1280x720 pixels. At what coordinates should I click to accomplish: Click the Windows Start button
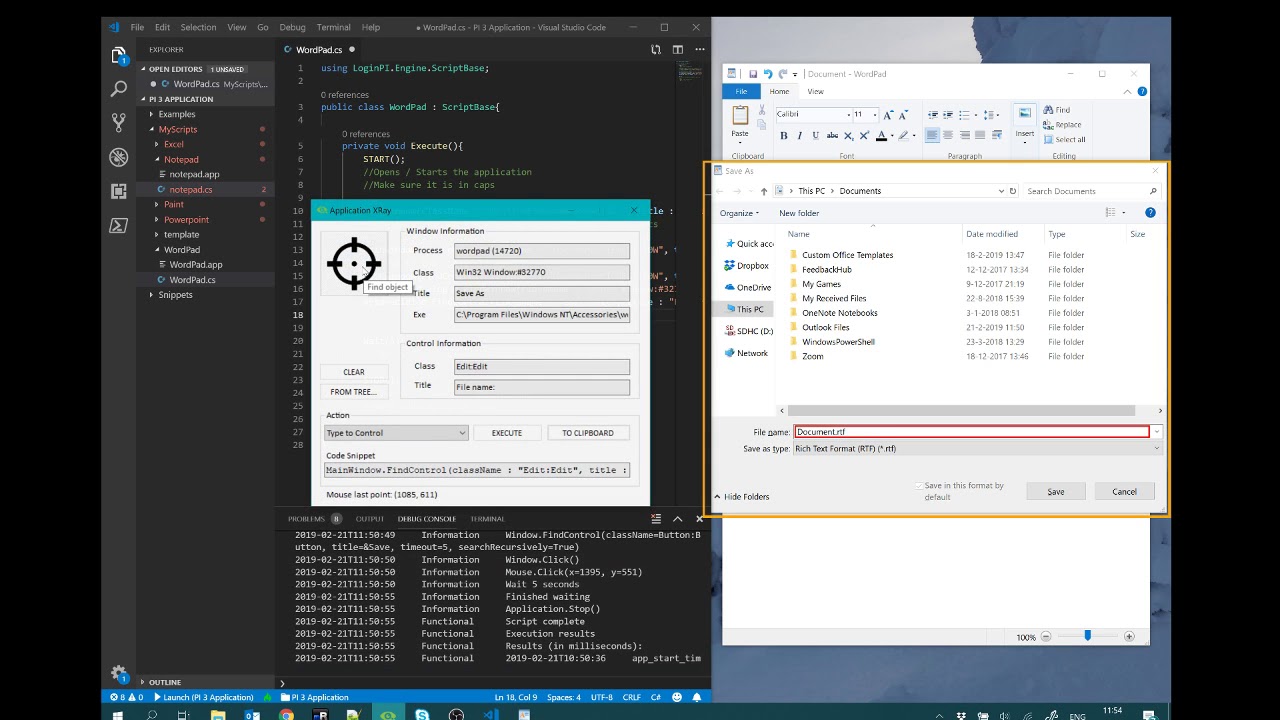click(x=118, y=715)
